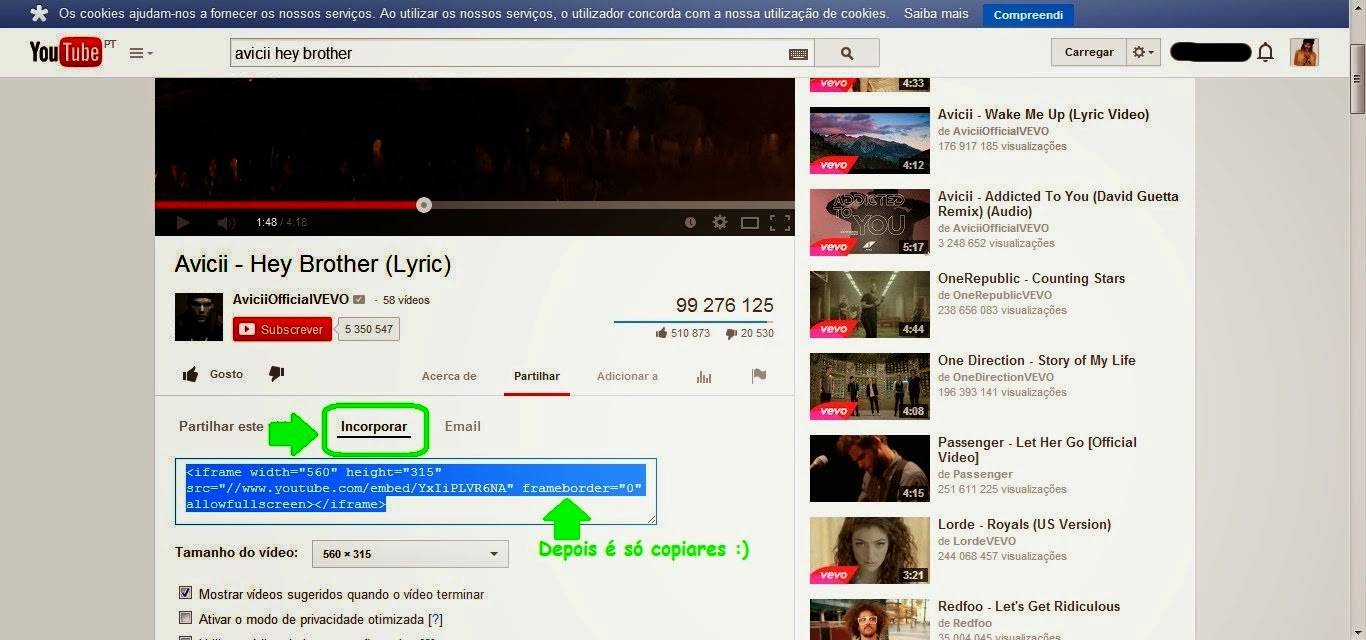Click the Subscrever button

282,329
